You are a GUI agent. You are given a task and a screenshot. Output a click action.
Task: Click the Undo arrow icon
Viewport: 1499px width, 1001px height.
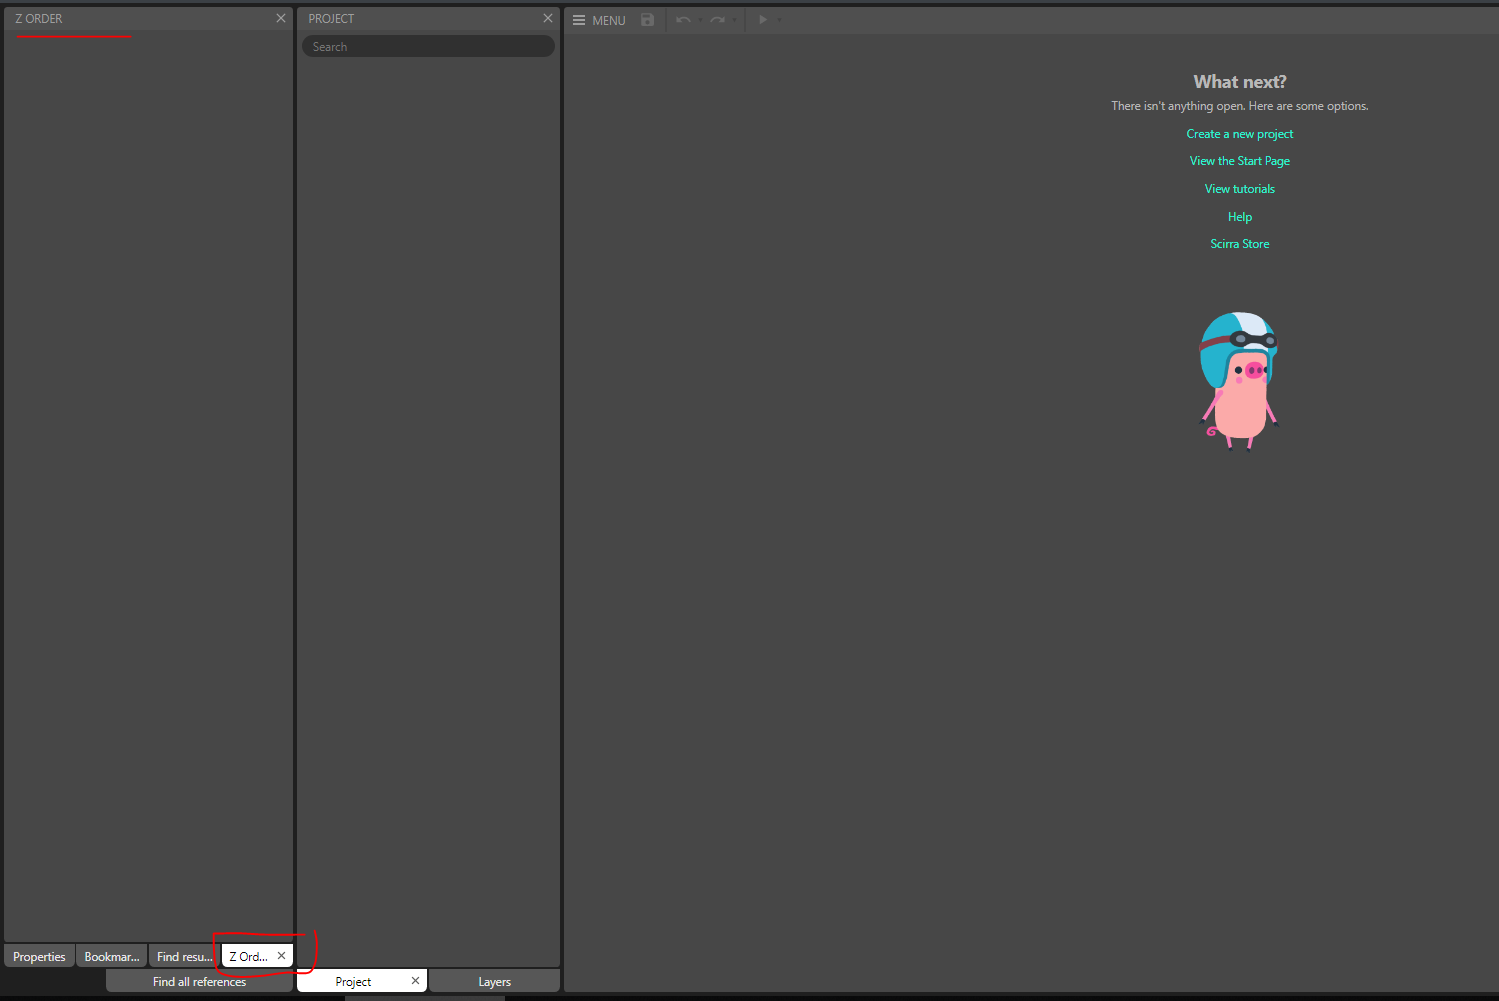(684, 19)
